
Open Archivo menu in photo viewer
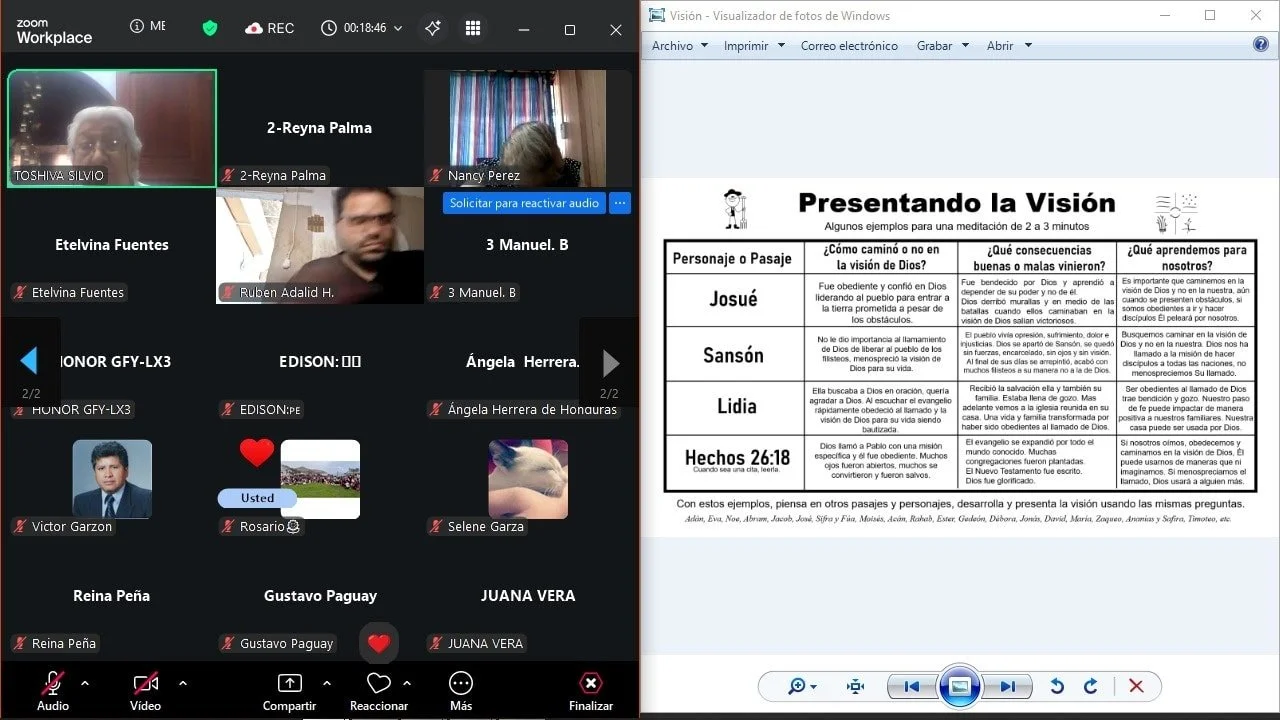(680, 46)
